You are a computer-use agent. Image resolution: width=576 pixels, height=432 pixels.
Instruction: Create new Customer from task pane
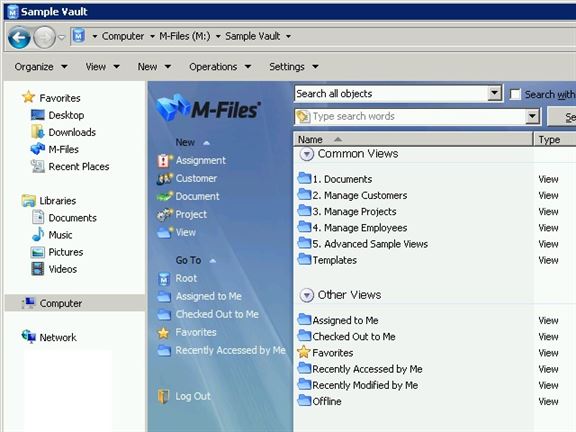pyautogui.click(x=187, y=179)
